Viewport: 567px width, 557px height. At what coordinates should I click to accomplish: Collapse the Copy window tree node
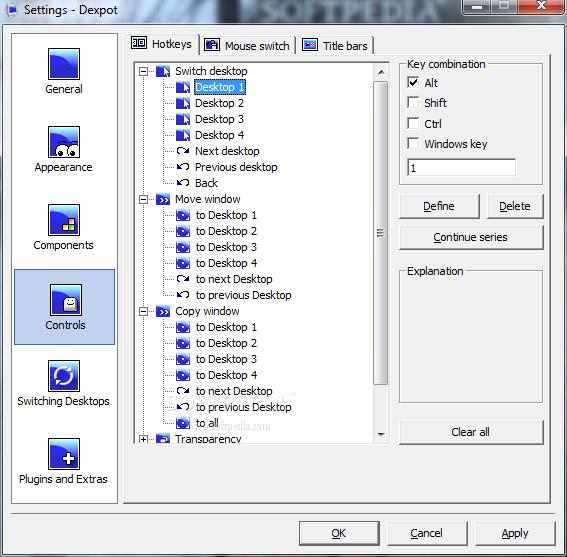(143, 311)
